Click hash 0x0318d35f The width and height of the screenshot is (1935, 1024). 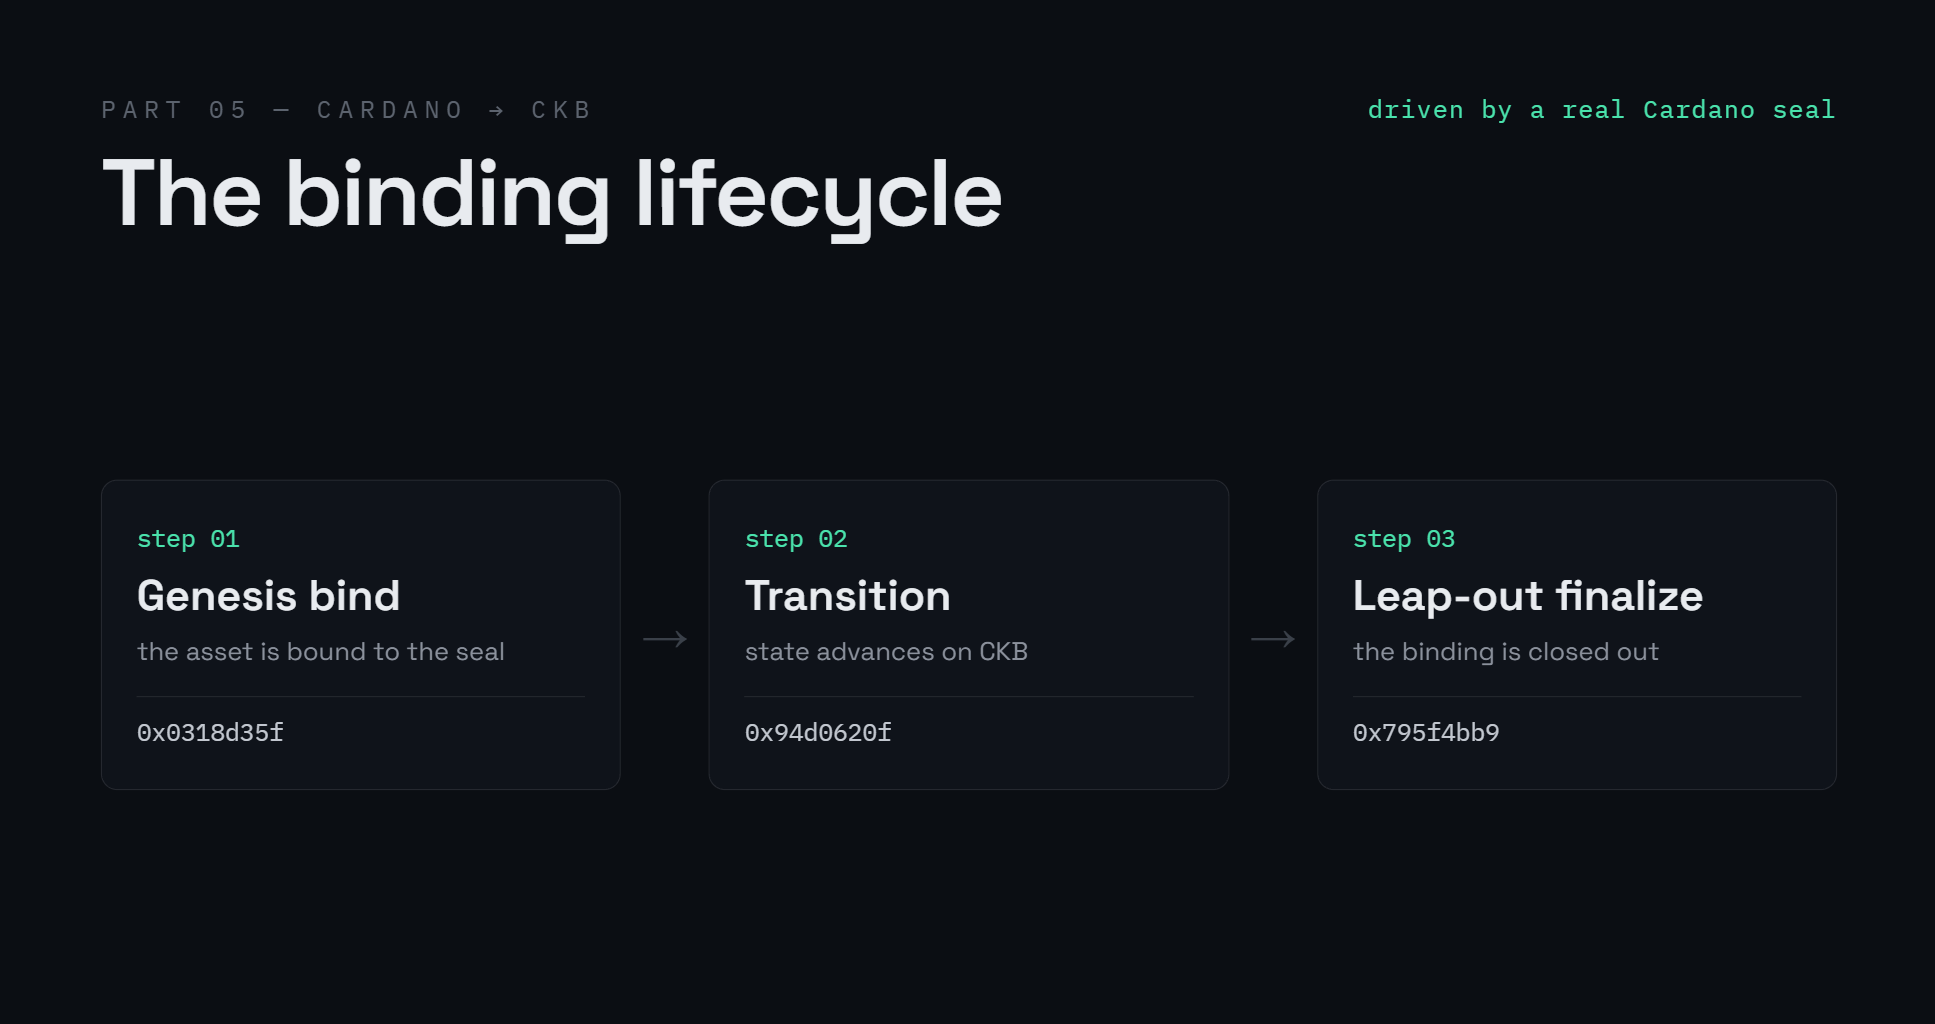point(210,733)
